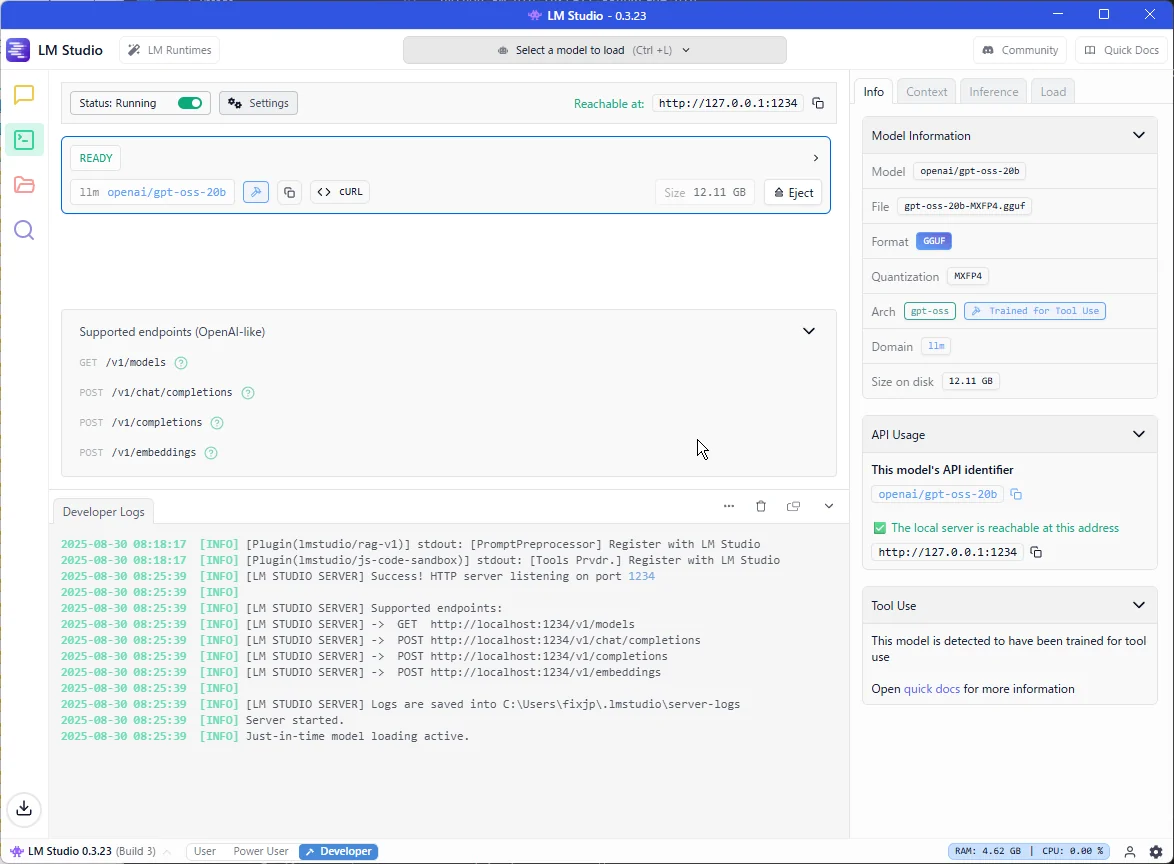Open My Models folder icon in sidebar
Image resolution: width=1174 pixels, height=864 pixels.
(24, 185)
